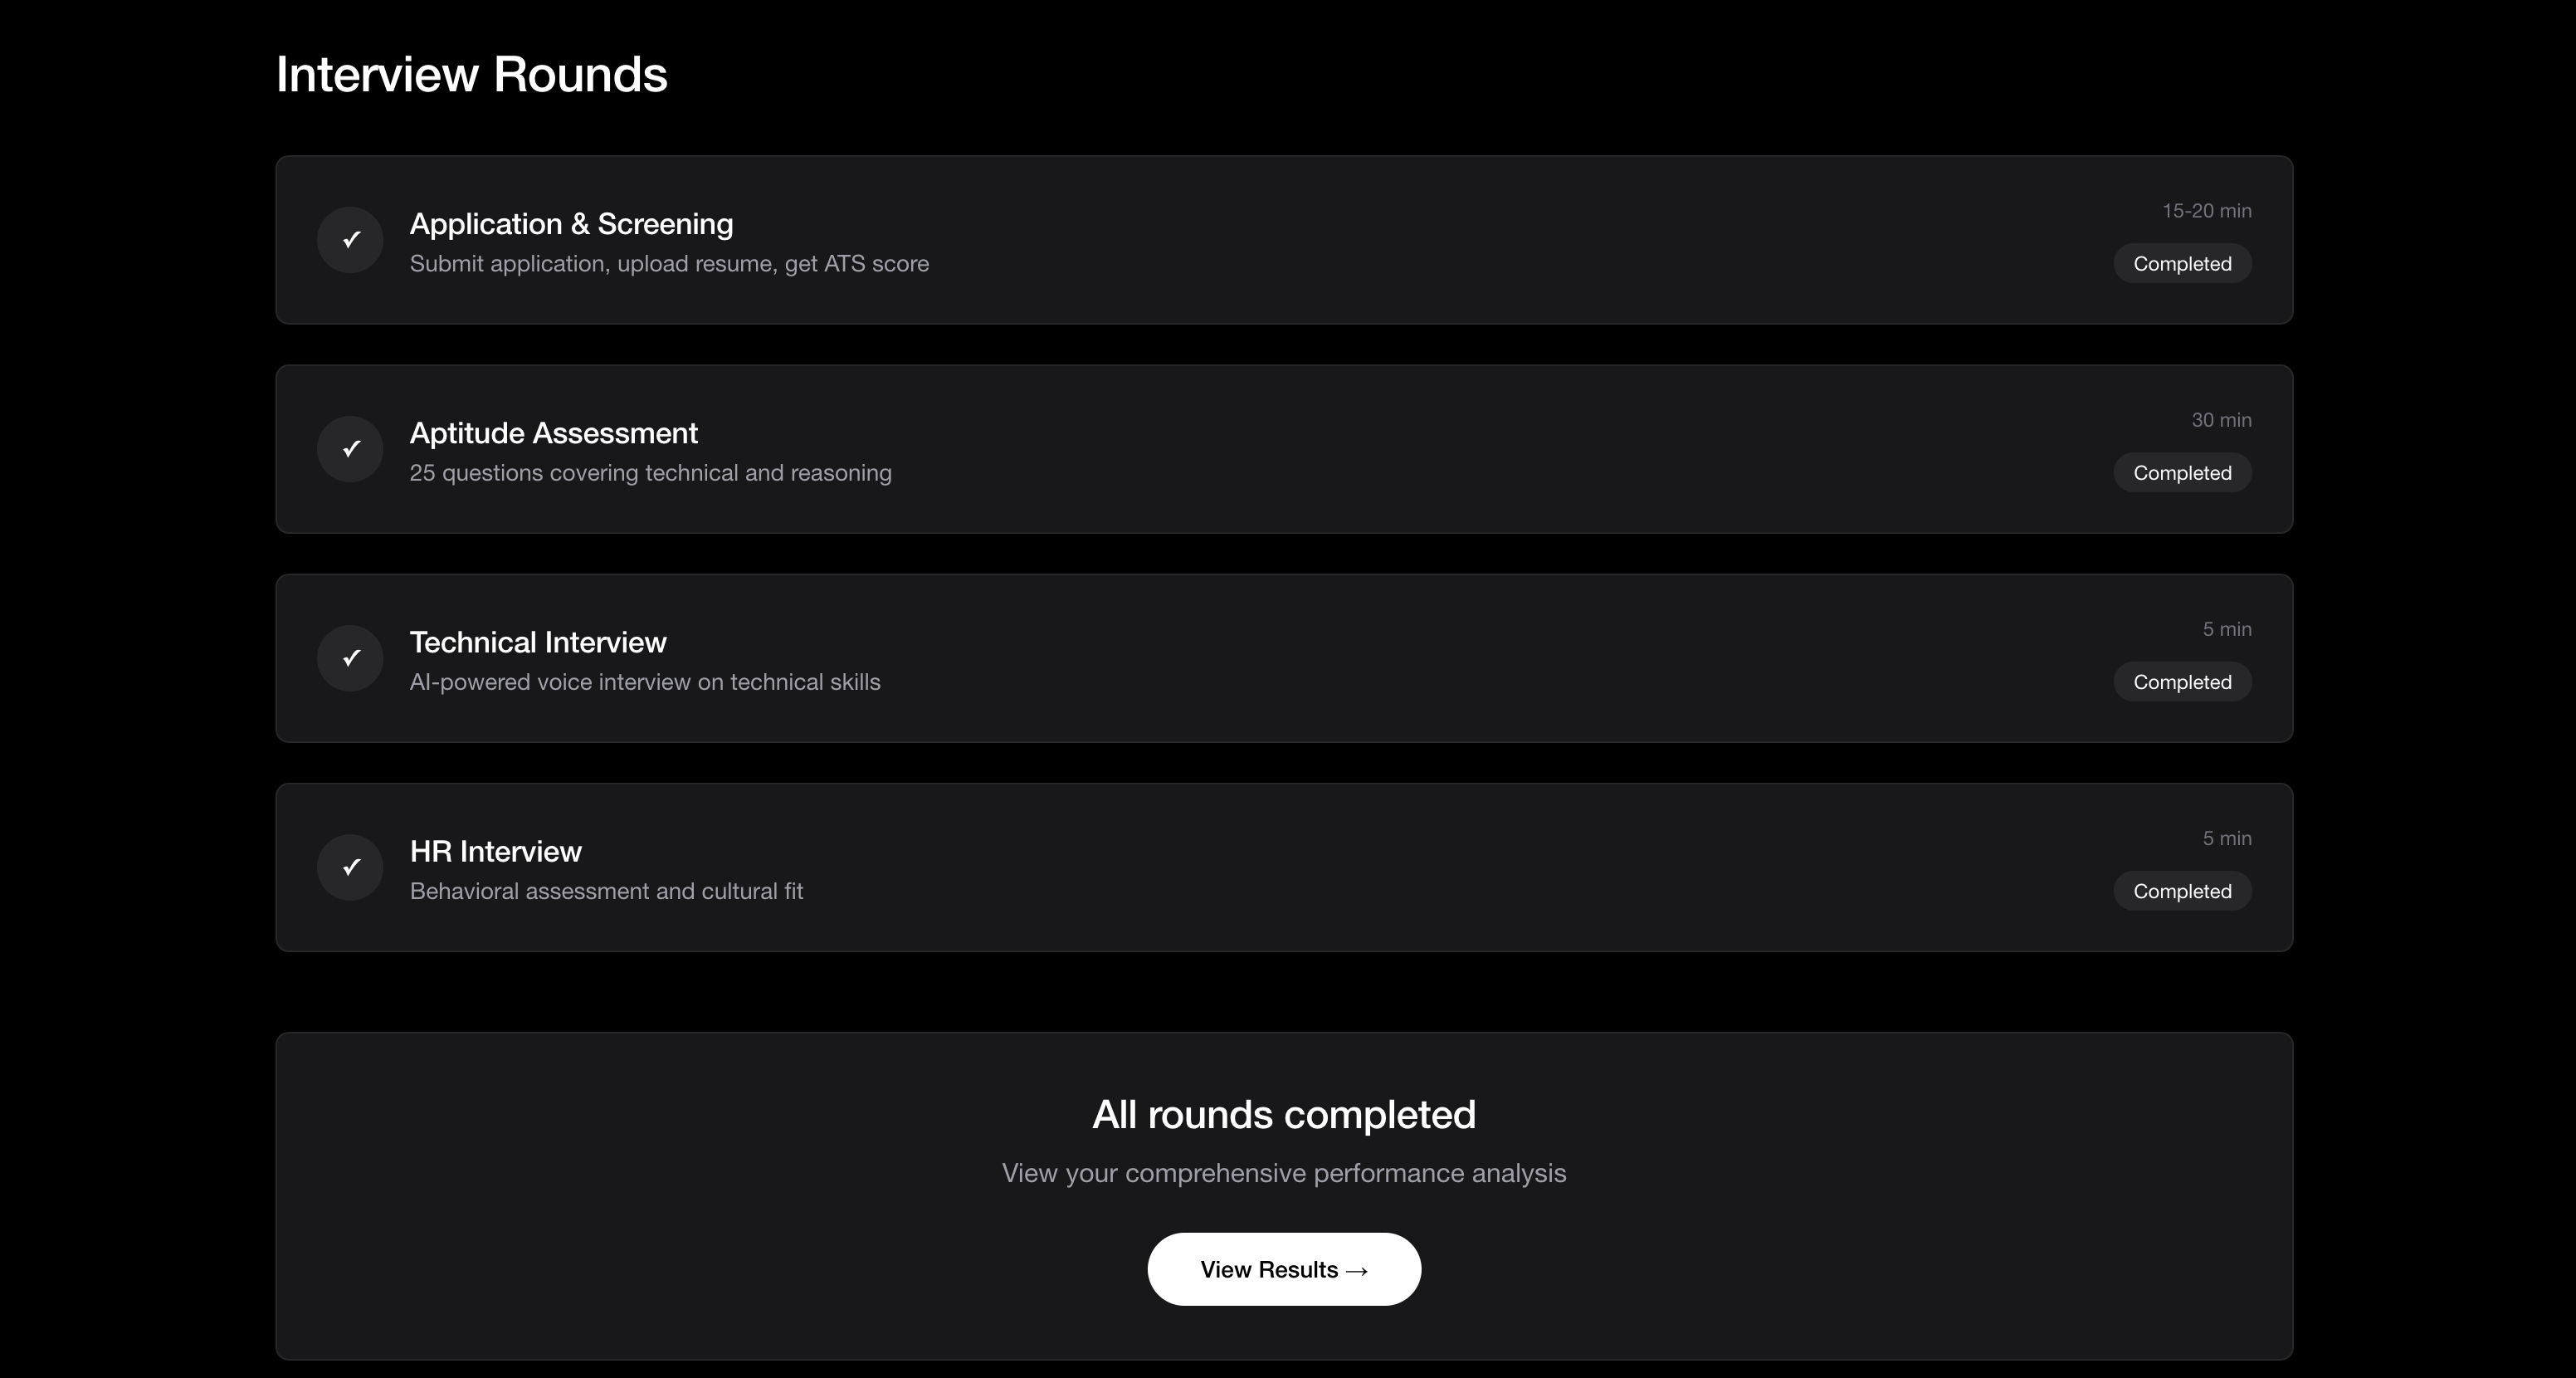The height and width of the screenshot is (1378, 2576).
Task: Select the Completed badge on Application & Screening
Action: click(2182, 263)
